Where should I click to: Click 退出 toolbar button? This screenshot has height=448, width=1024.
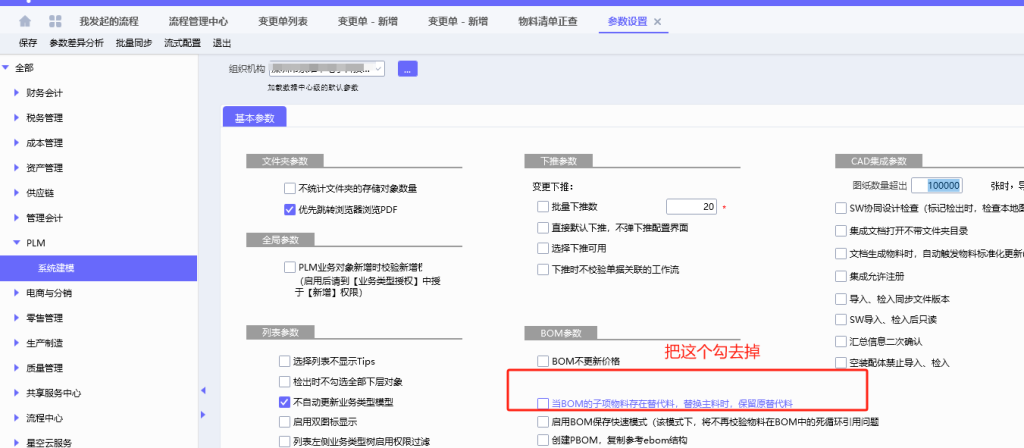222,44
